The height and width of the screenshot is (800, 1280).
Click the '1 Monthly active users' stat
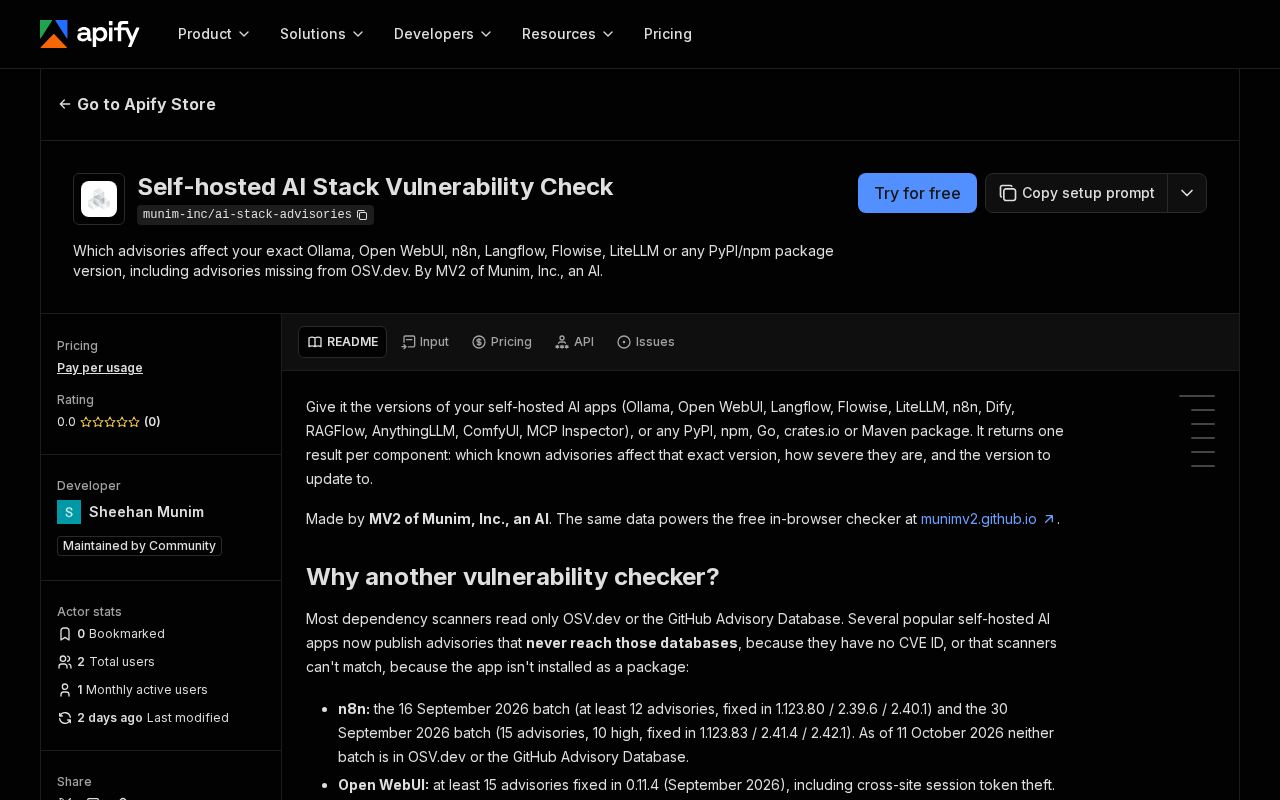click(x=132, y=690)
